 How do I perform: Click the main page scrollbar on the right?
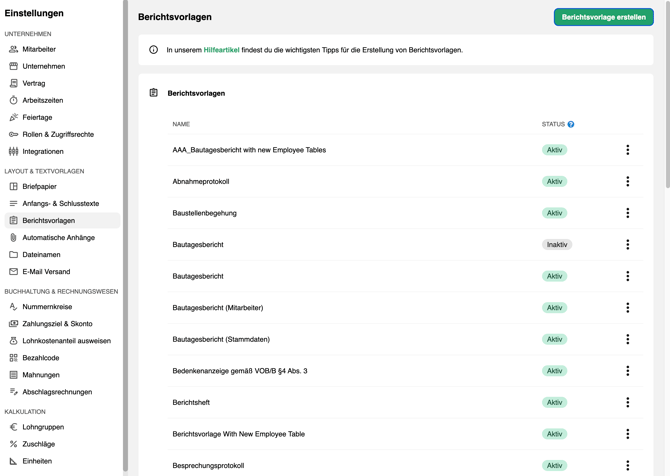(668, 94)
